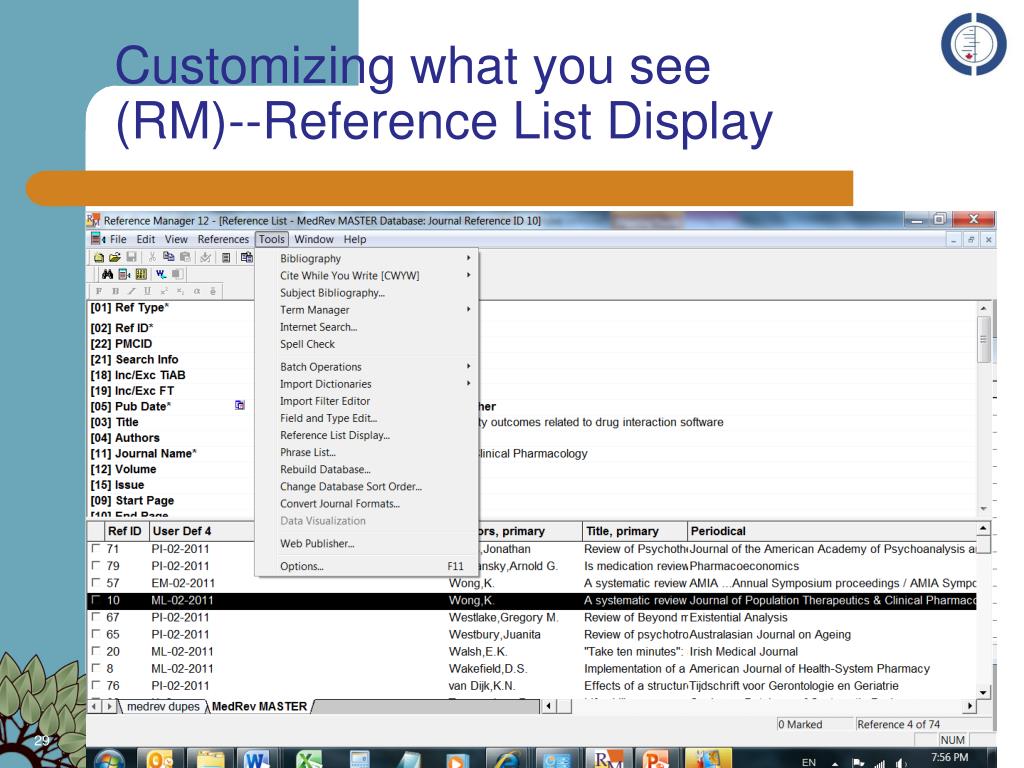The height and width of the screenshot is (768, 1024).
Task: Click the Open Database folder icon
Action: click(x=115, y=257)
